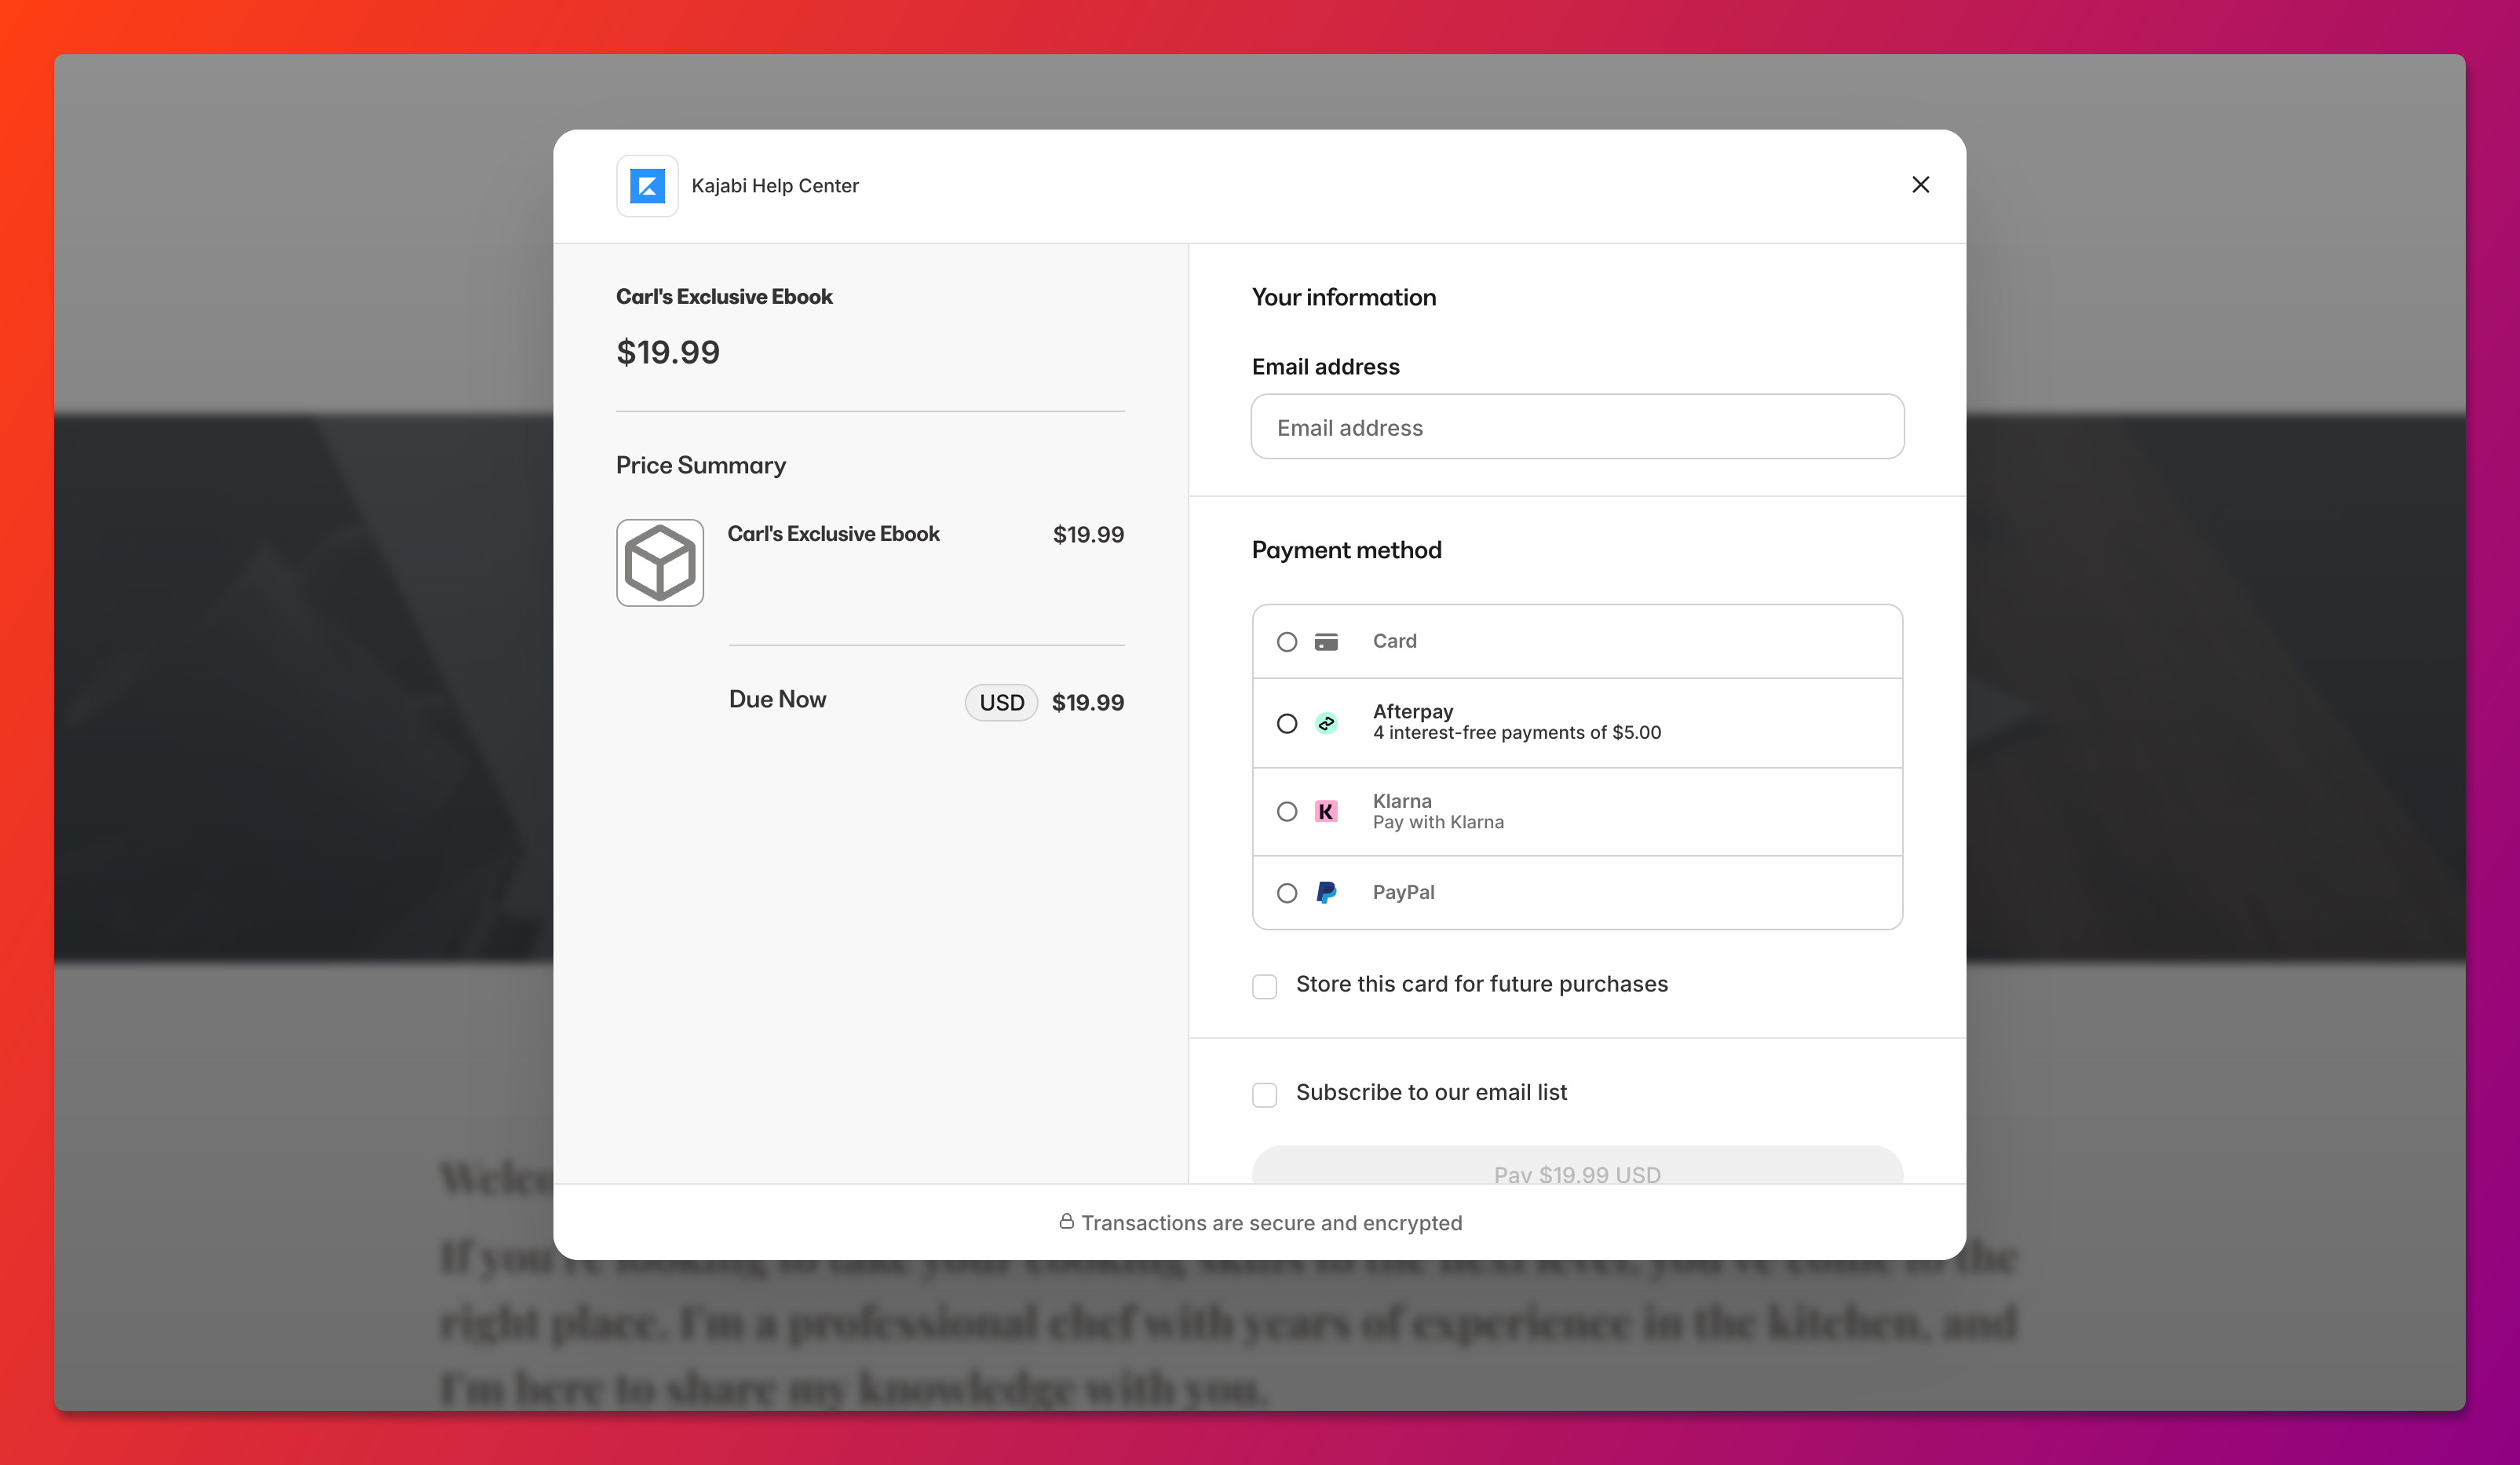
Task: Click the PayPal logo icon
Action: [x=1326, y=892]
